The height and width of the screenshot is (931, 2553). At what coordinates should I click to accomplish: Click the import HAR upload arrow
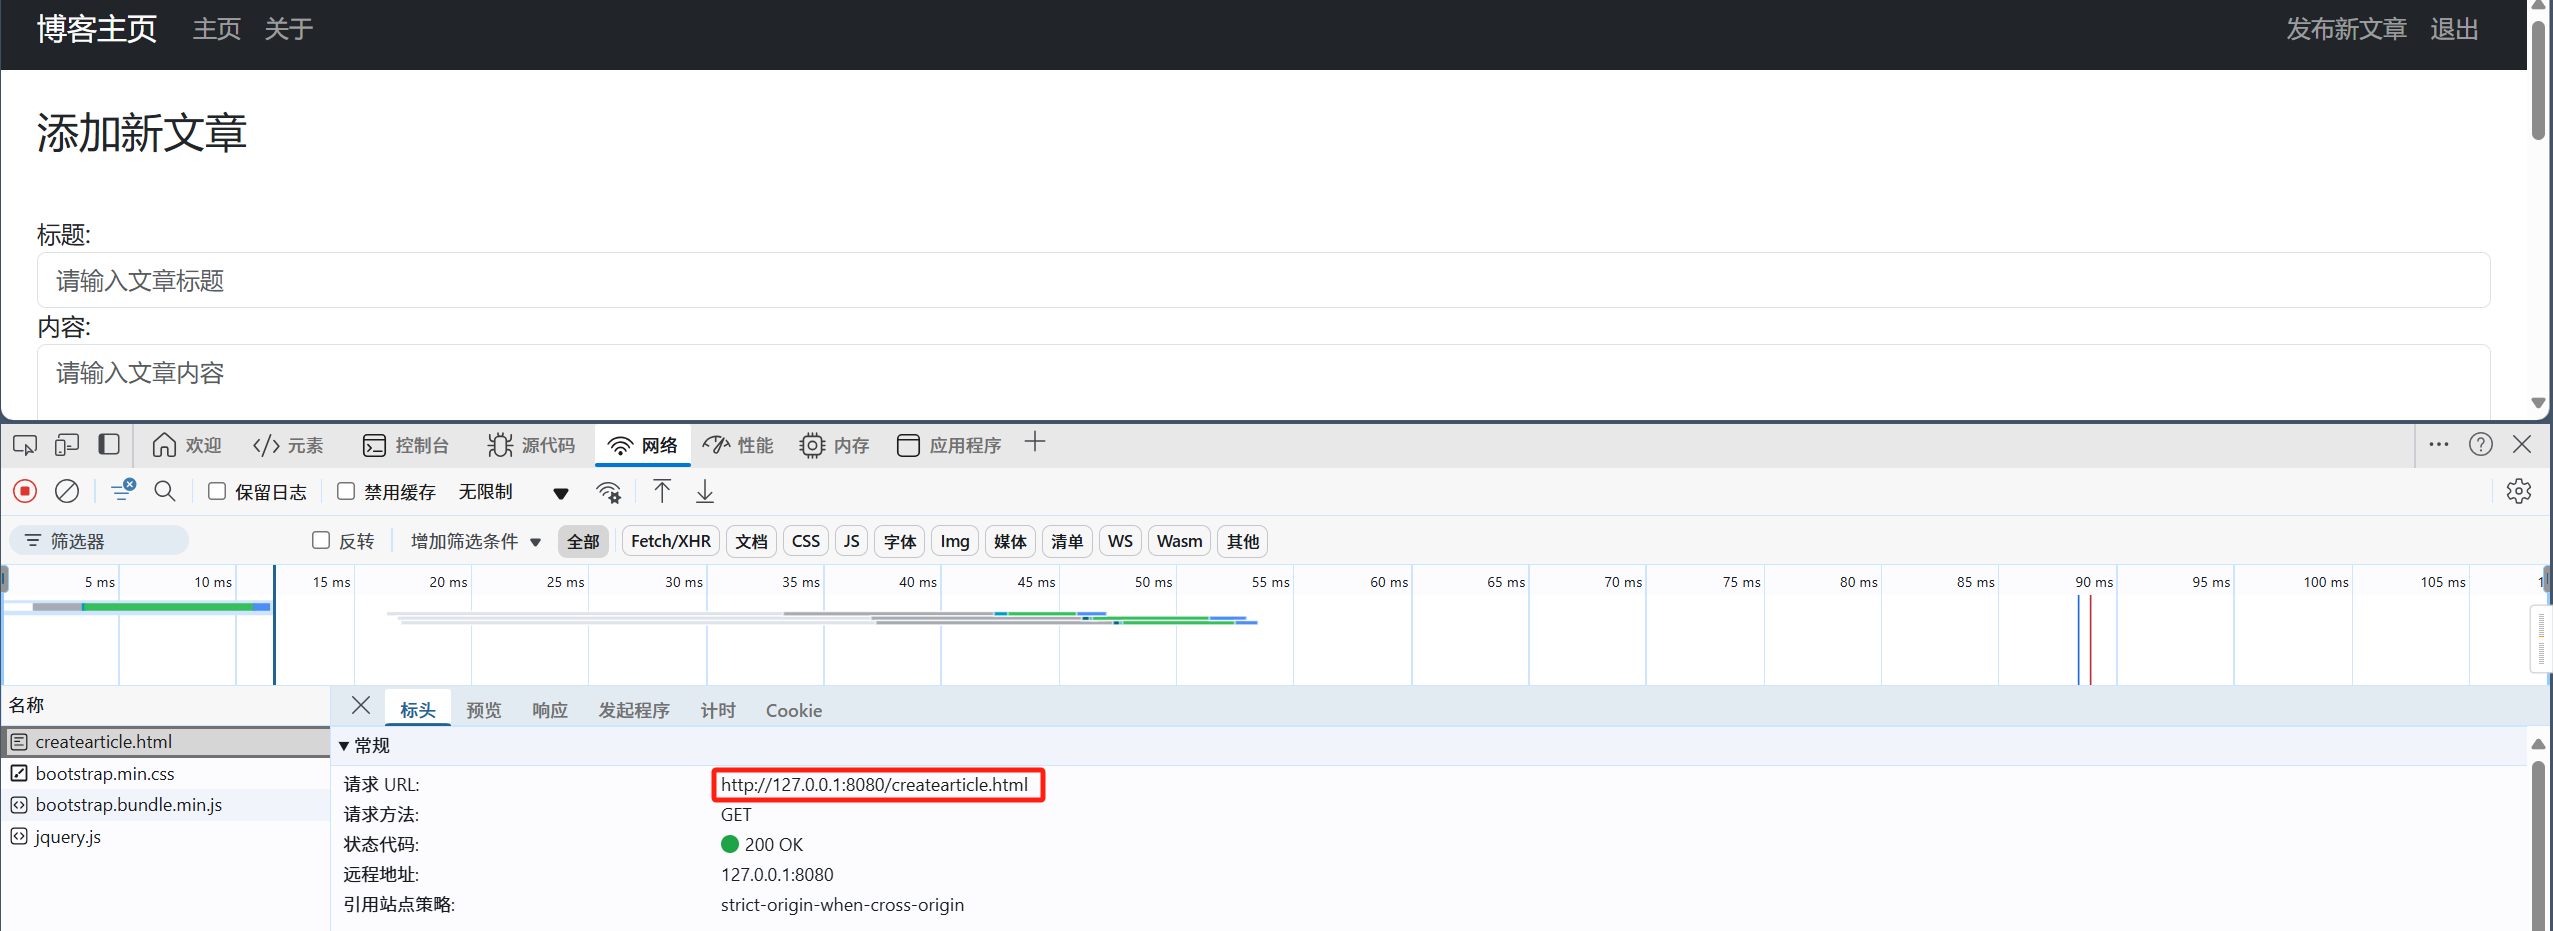pyautogui.click(x=662, y=491)
